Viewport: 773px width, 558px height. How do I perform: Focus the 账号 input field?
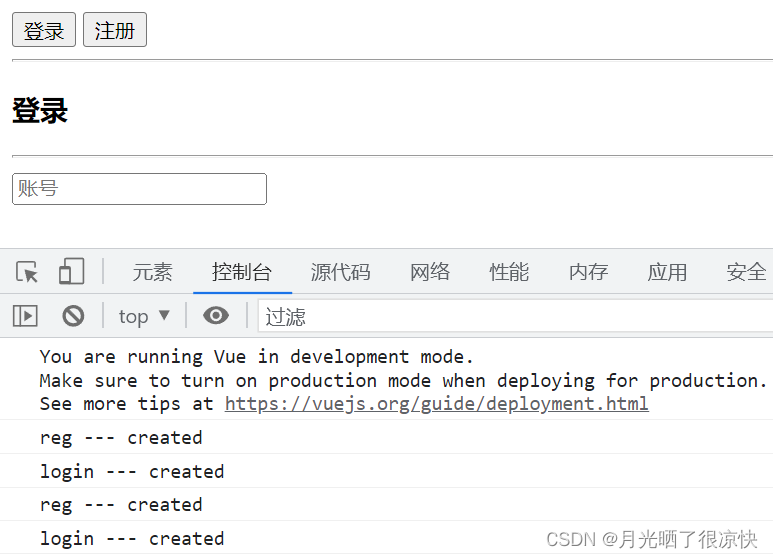[x=140, y=189]
